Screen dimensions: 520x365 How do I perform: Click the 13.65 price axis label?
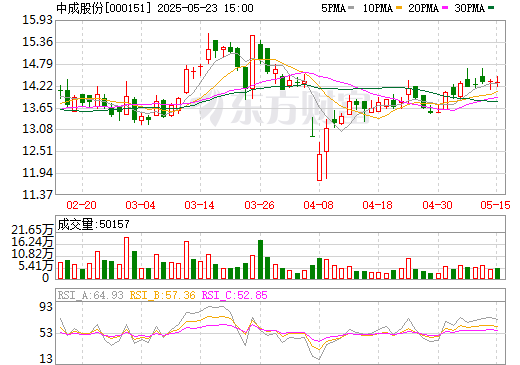[38, 107]
